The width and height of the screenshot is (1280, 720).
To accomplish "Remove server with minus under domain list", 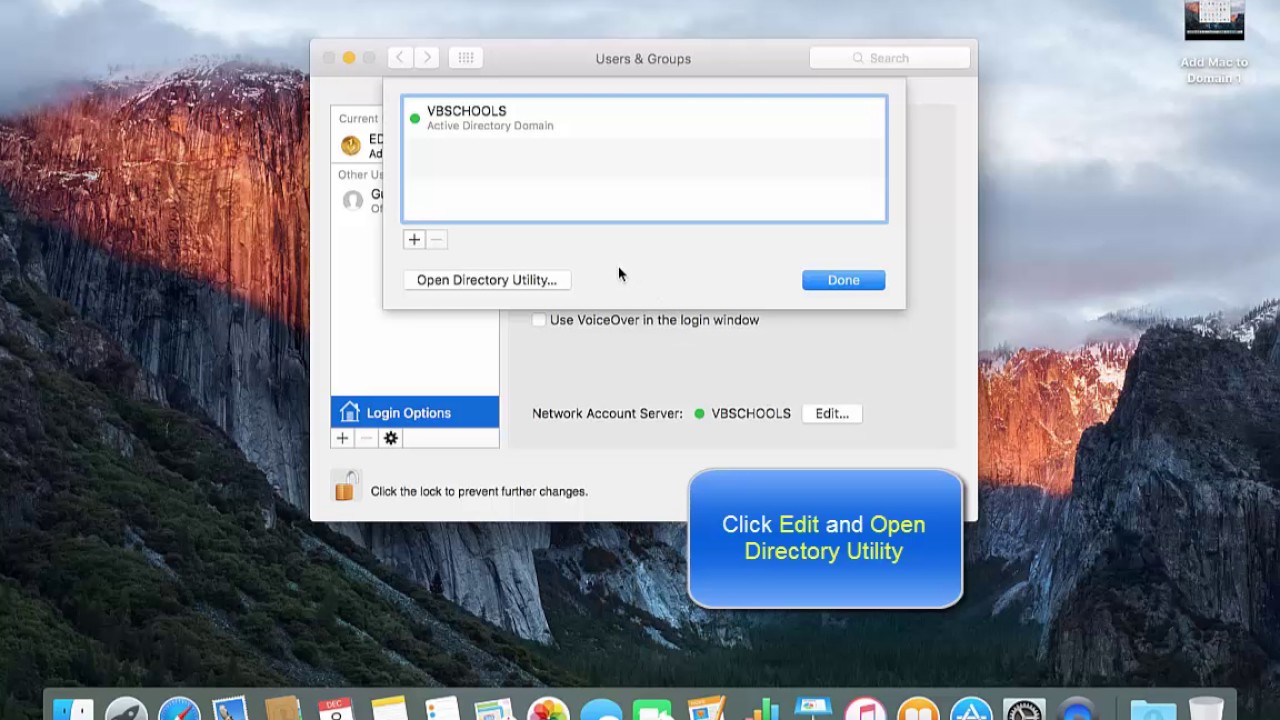I will [x=436, y=240].
